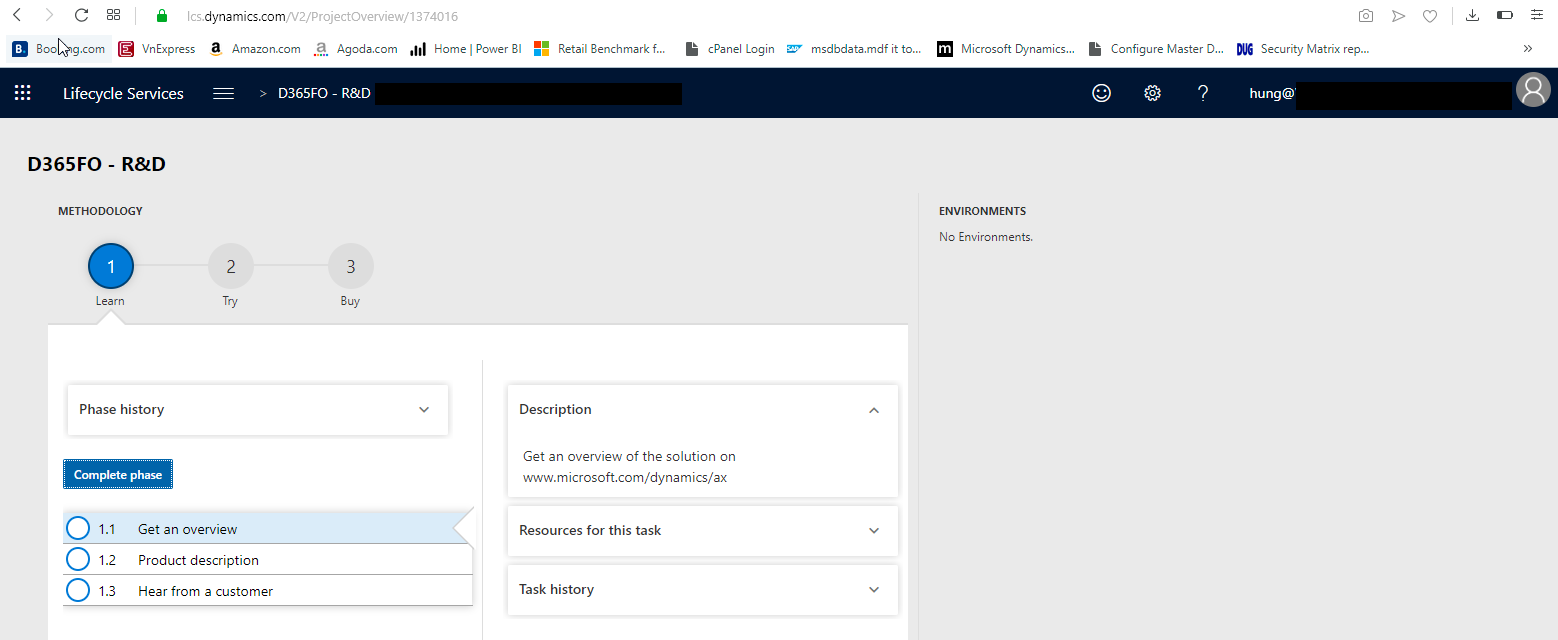
Task: Open Microsoft Dynamics bookmark
Action: point(1006,48)
